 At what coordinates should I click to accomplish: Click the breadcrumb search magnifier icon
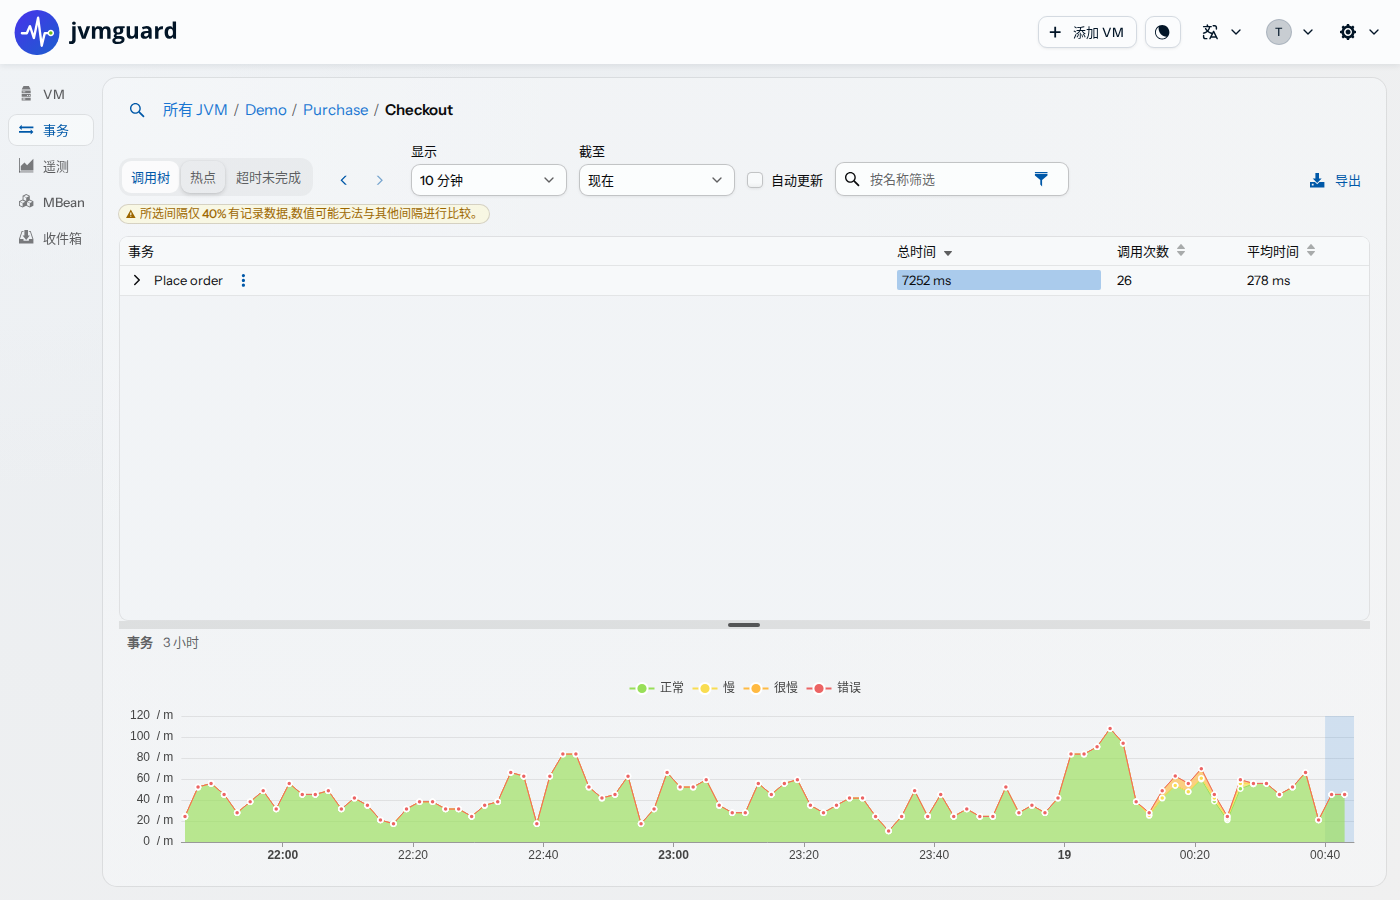coord(137,110)
